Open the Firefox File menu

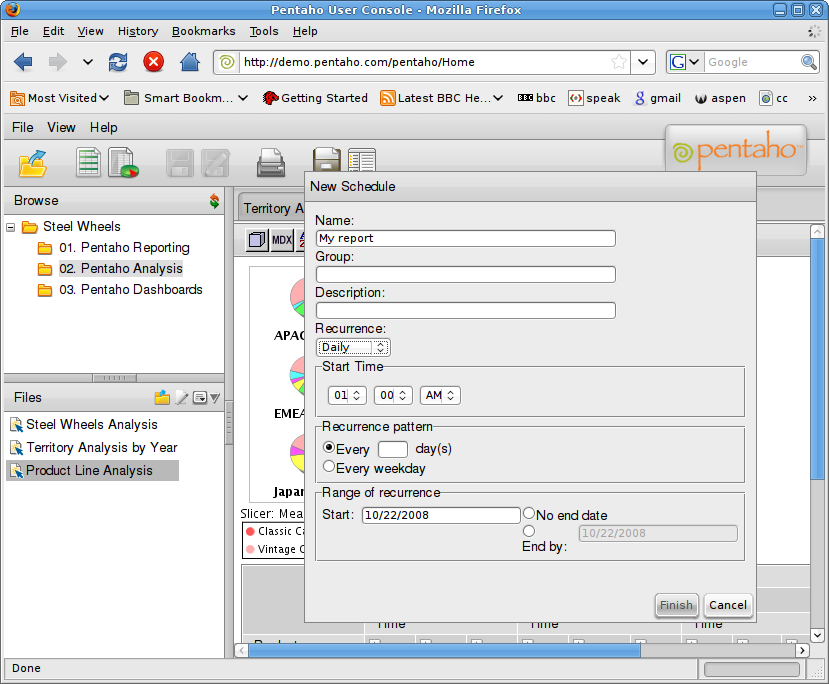point(20,31)
